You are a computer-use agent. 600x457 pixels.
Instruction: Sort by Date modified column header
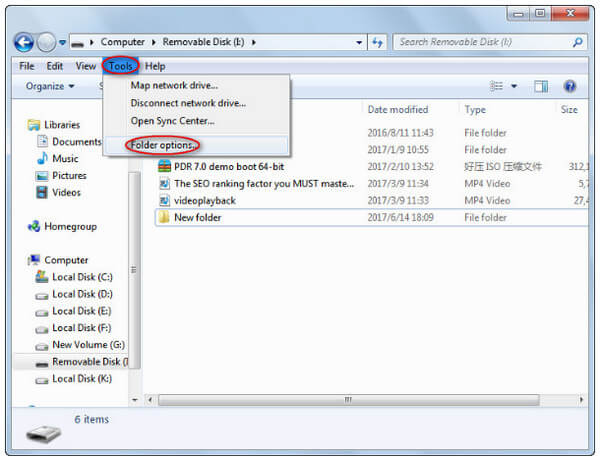396,109
